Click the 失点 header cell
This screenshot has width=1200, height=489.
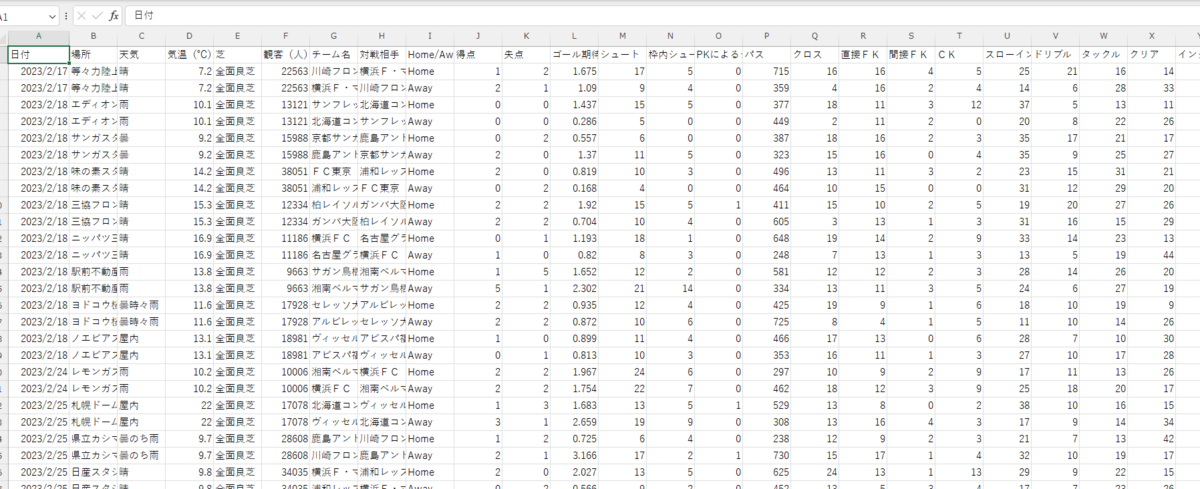526,53
